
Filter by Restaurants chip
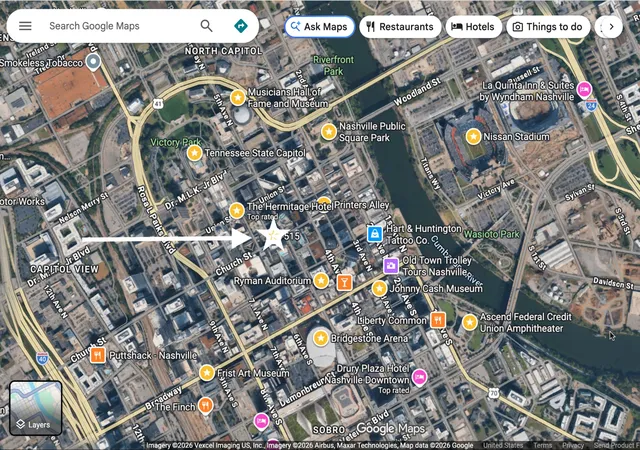[x=400, y=27]
